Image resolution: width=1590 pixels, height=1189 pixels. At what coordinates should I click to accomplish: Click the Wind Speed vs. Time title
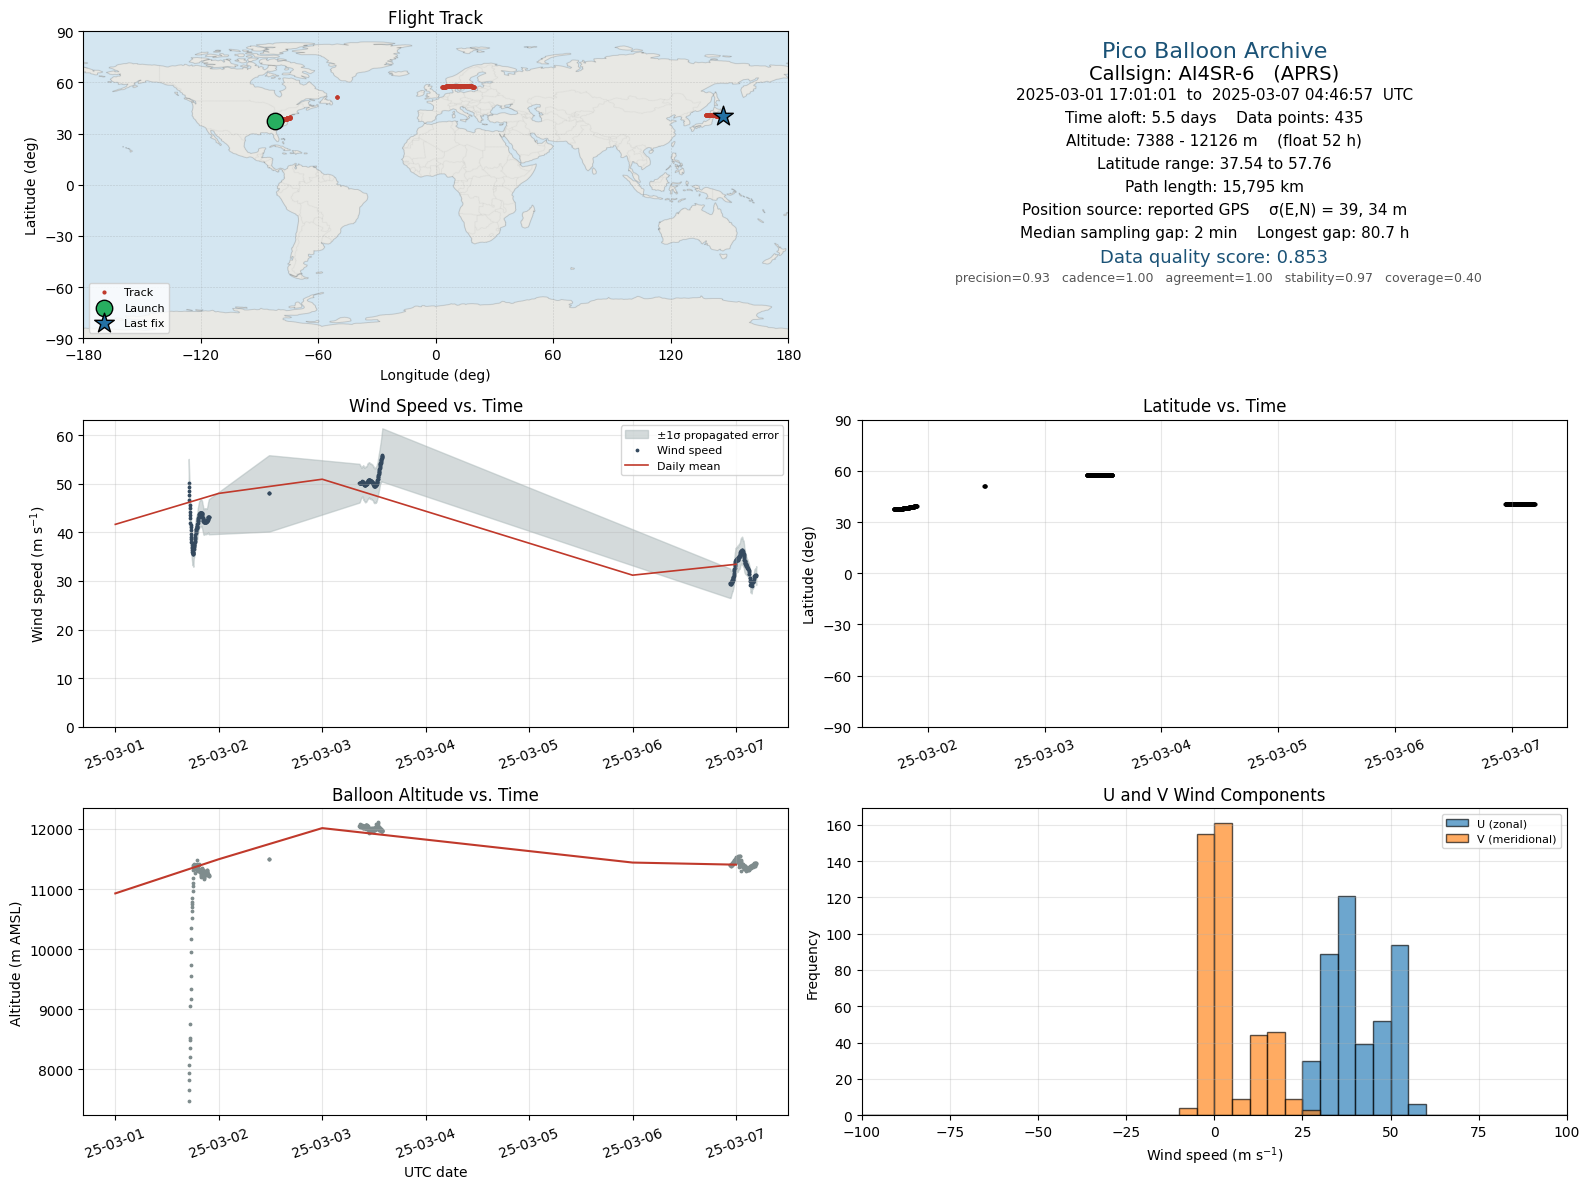point(435,406)
